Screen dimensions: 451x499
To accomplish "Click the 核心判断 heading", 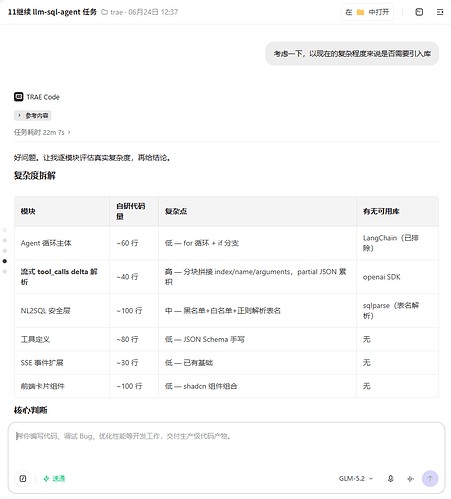I will click(31, 410).
